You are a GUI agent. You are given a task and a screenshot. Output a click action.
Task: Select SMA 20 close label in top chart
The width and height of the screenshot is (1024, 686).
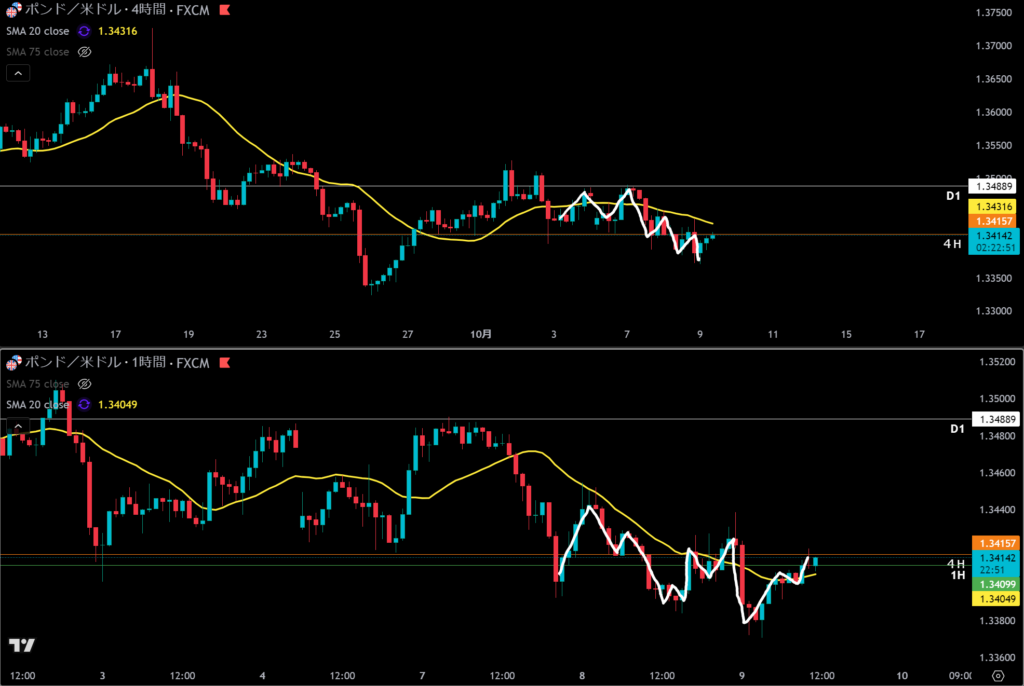tap(37, 31)
